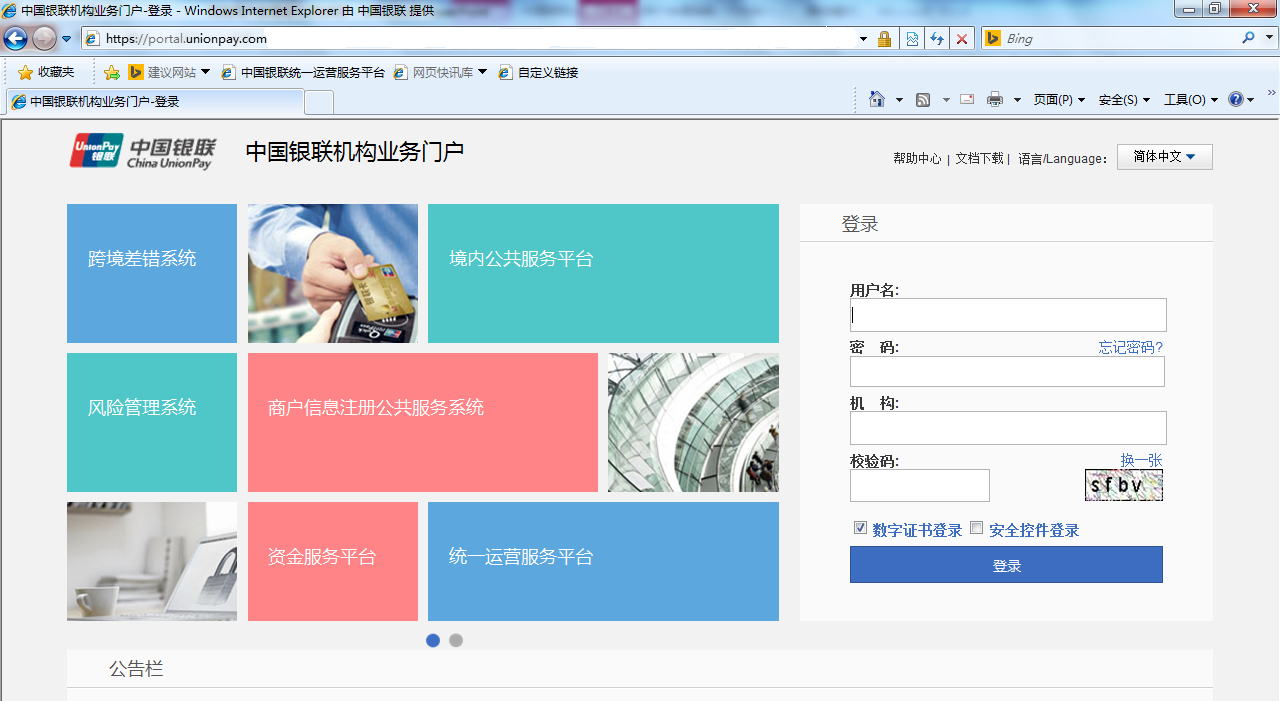The width and height of the screenshot is (1280, 701).
Task: Uncheck the 数字证书登录 checkbox
Action: [861, 527]
